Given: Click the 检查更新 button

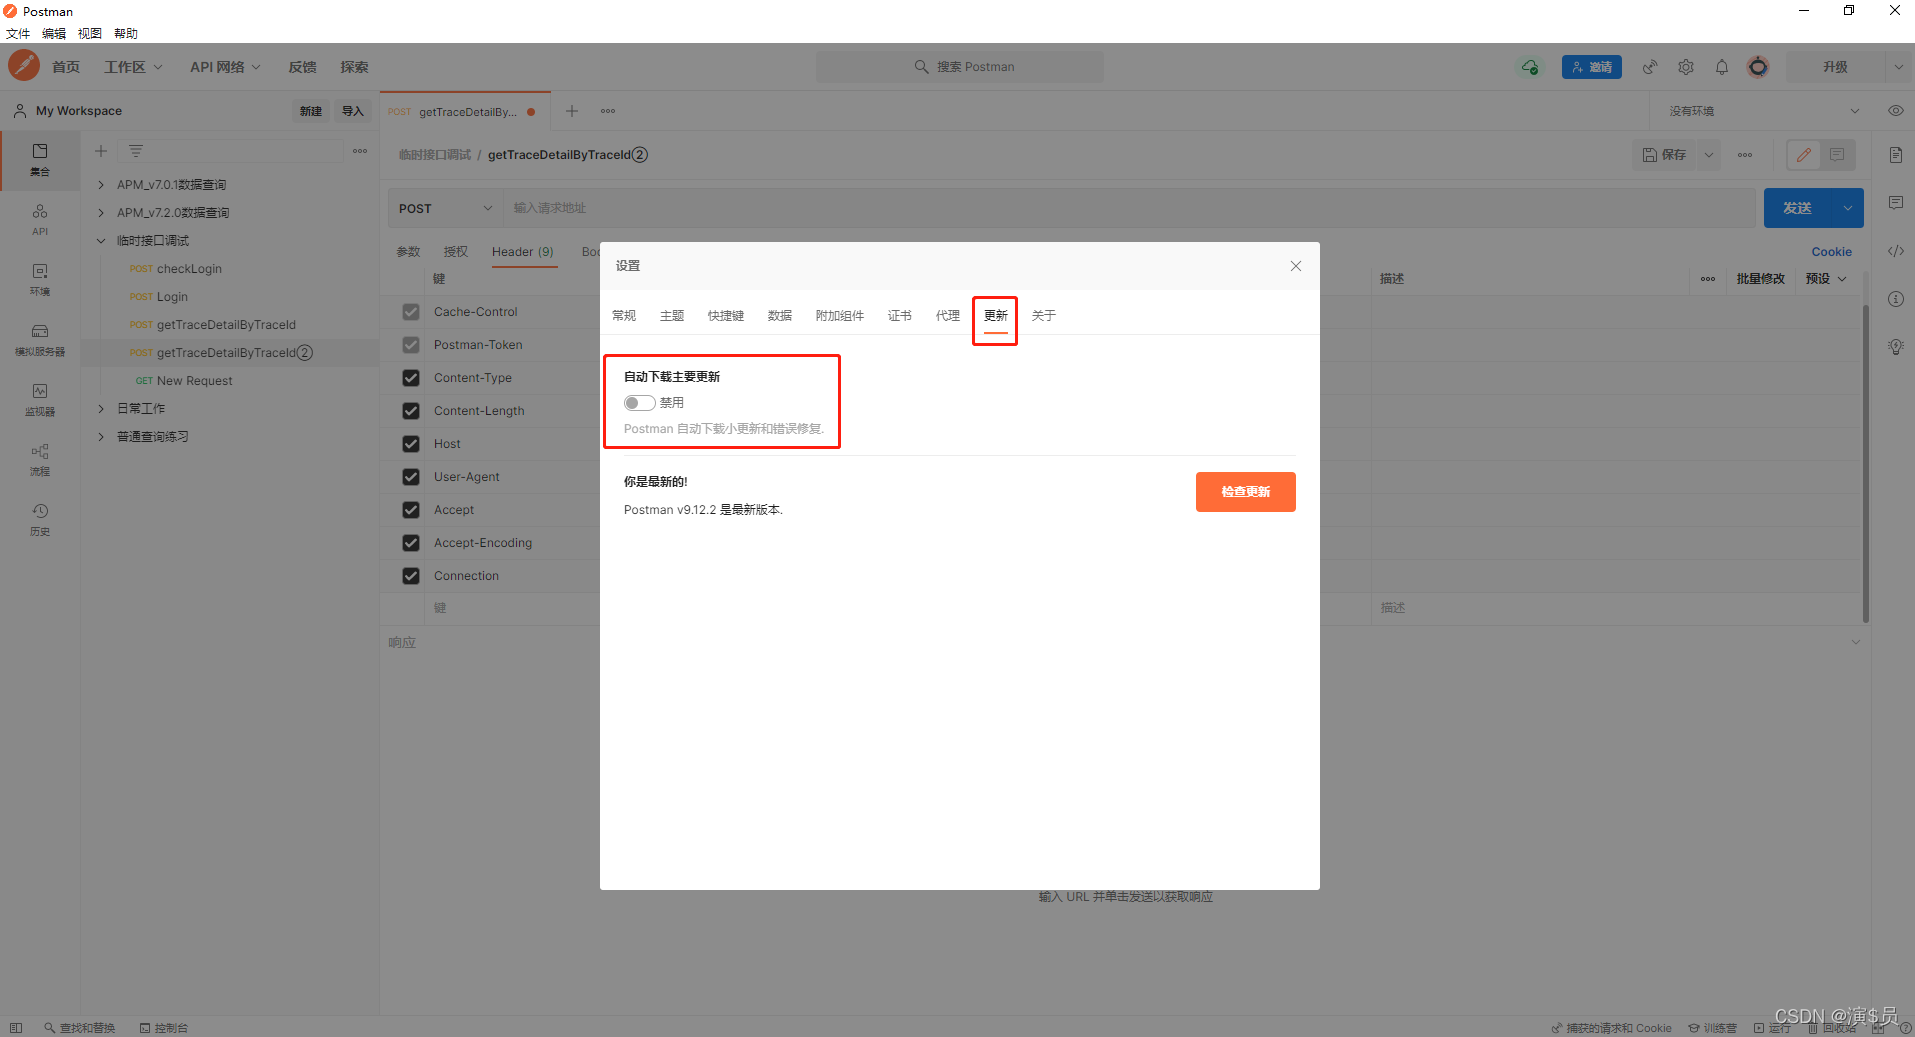Looking at the screenshot, I should [1246, 492].
